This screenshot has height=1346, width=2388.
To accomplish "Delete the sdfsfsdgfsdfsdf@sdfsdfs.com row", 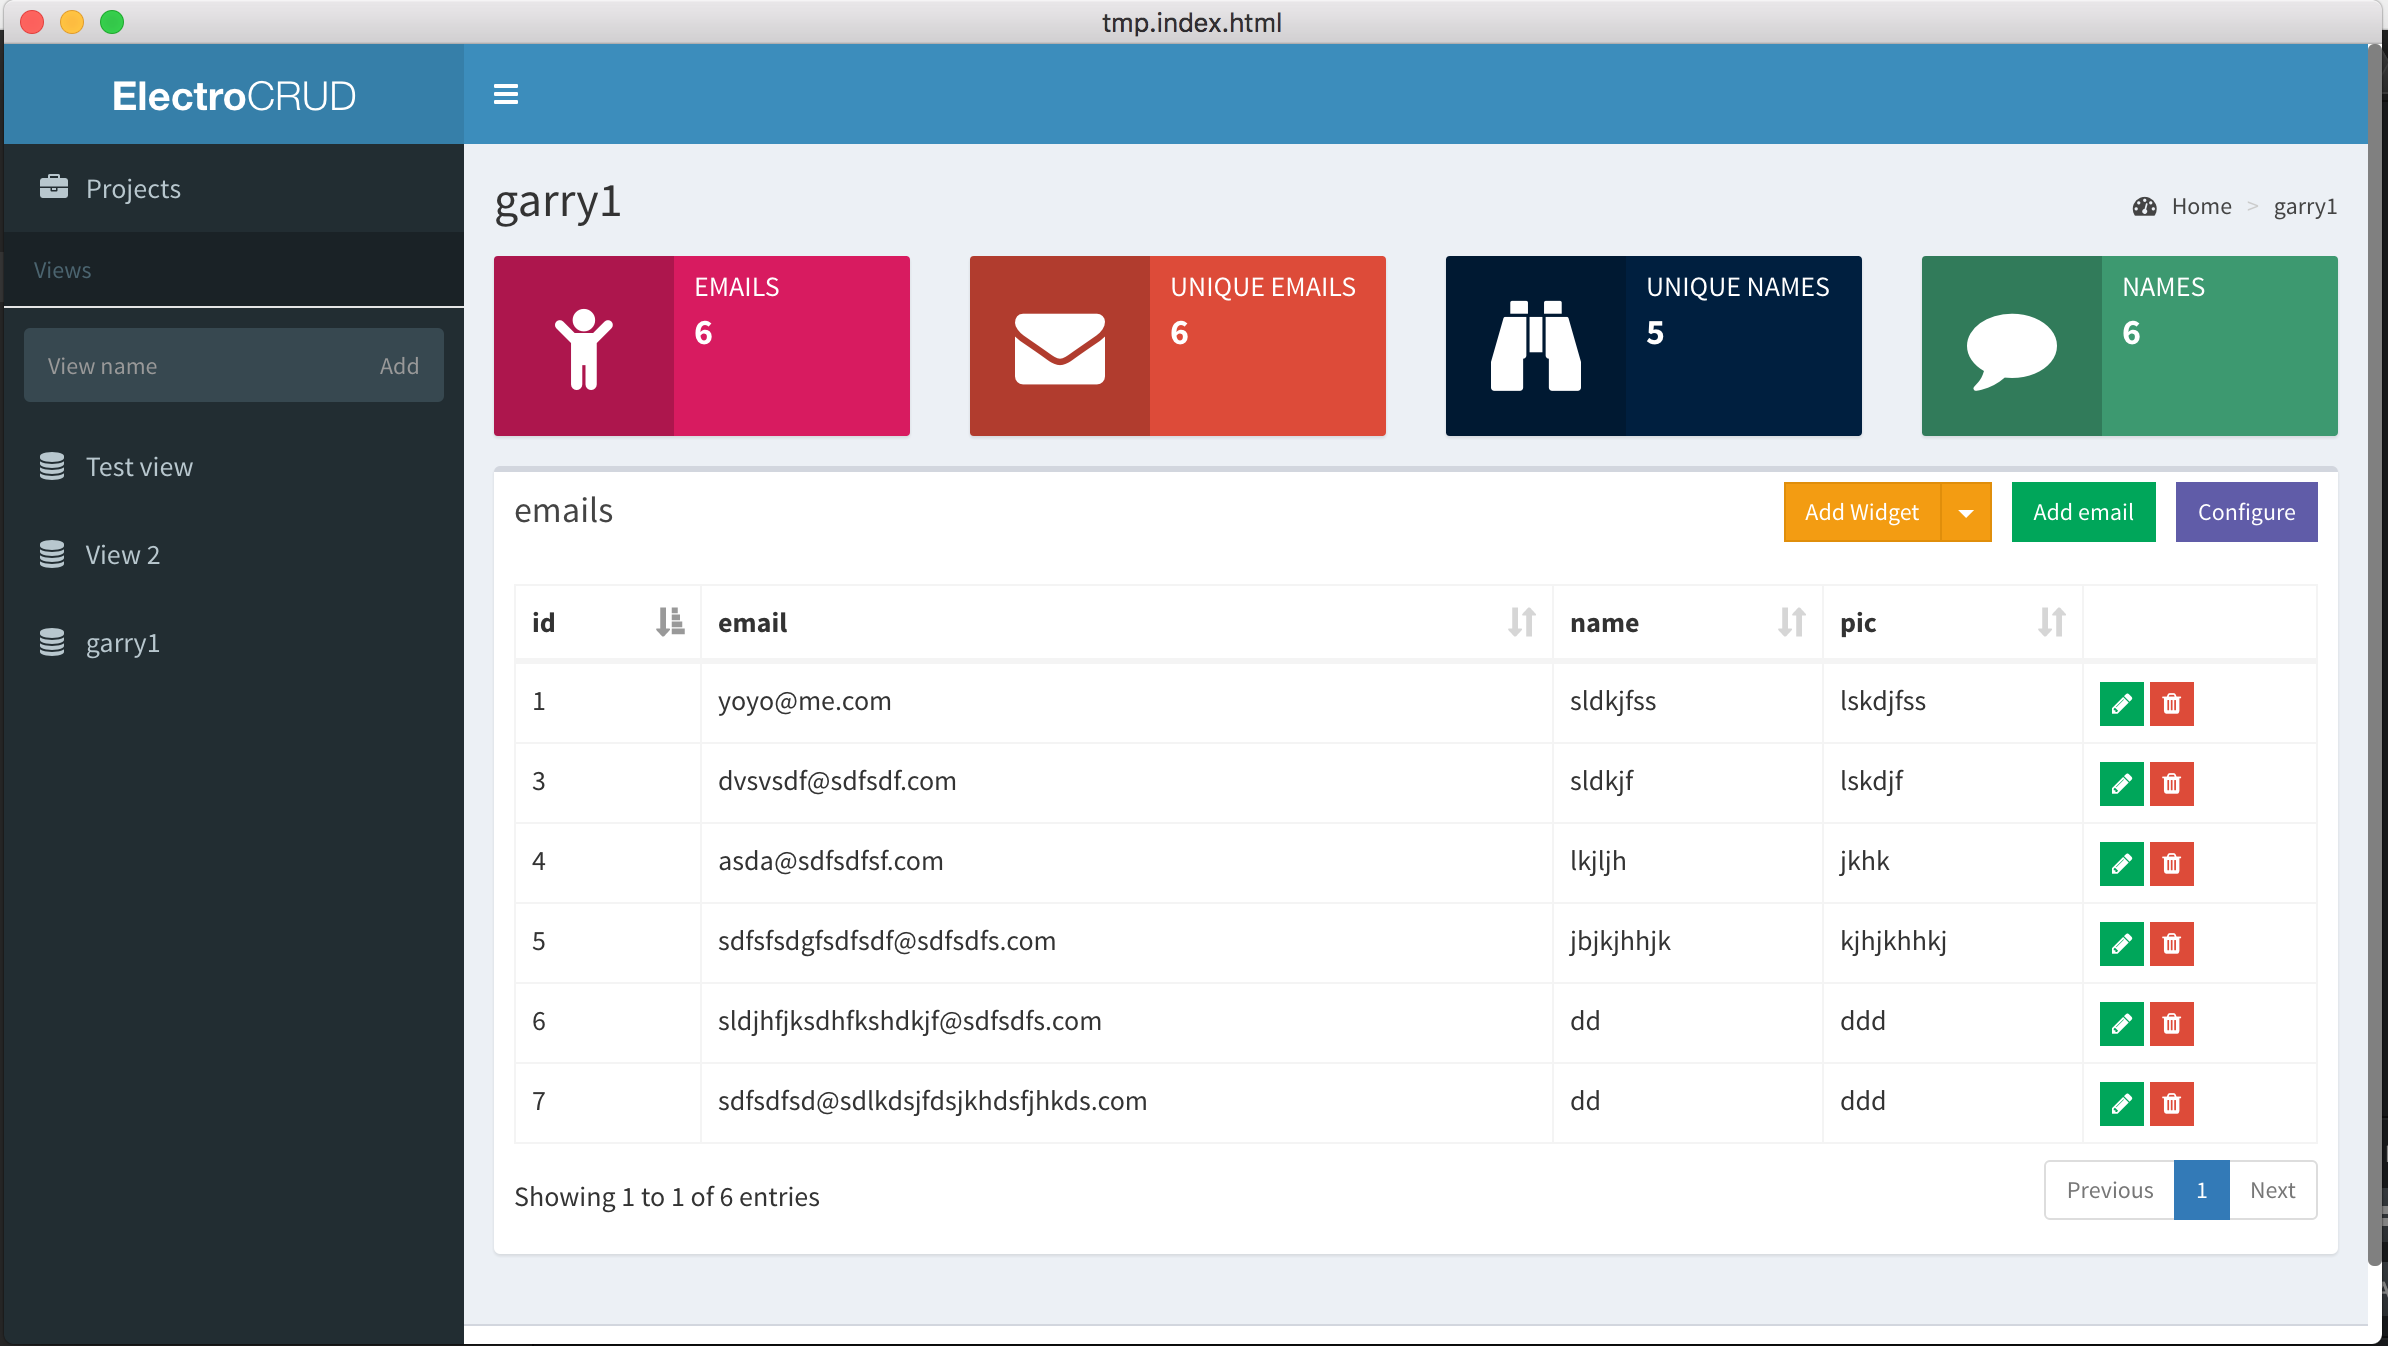I will point(2171,944).
